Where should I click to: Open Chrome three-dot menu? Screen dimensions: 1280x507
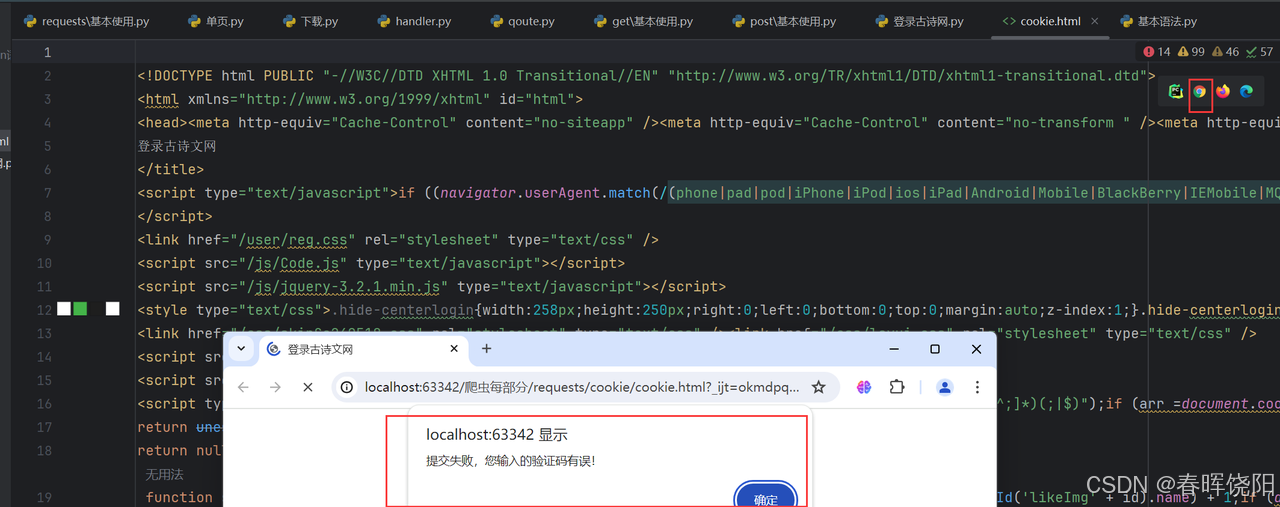coord(977,387)
